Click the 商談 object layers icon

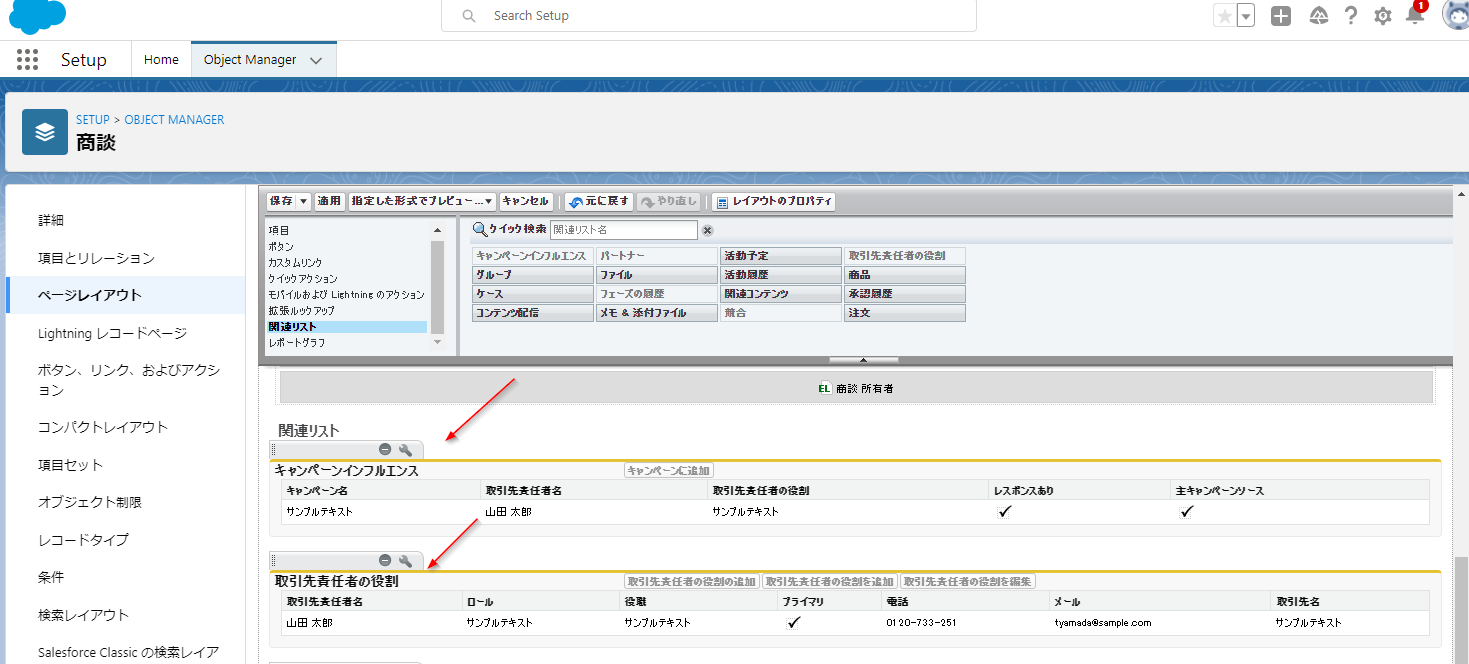(x=45, y=132)
